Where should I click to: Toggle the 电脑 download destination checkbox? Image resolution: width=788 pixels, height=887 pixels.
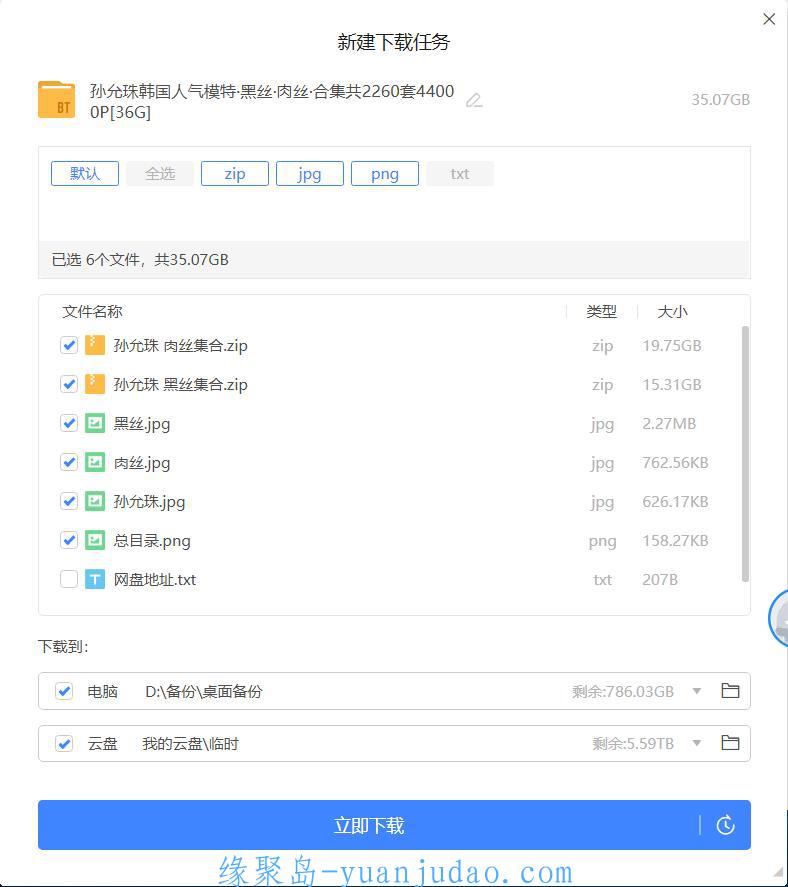click(64, 691)
